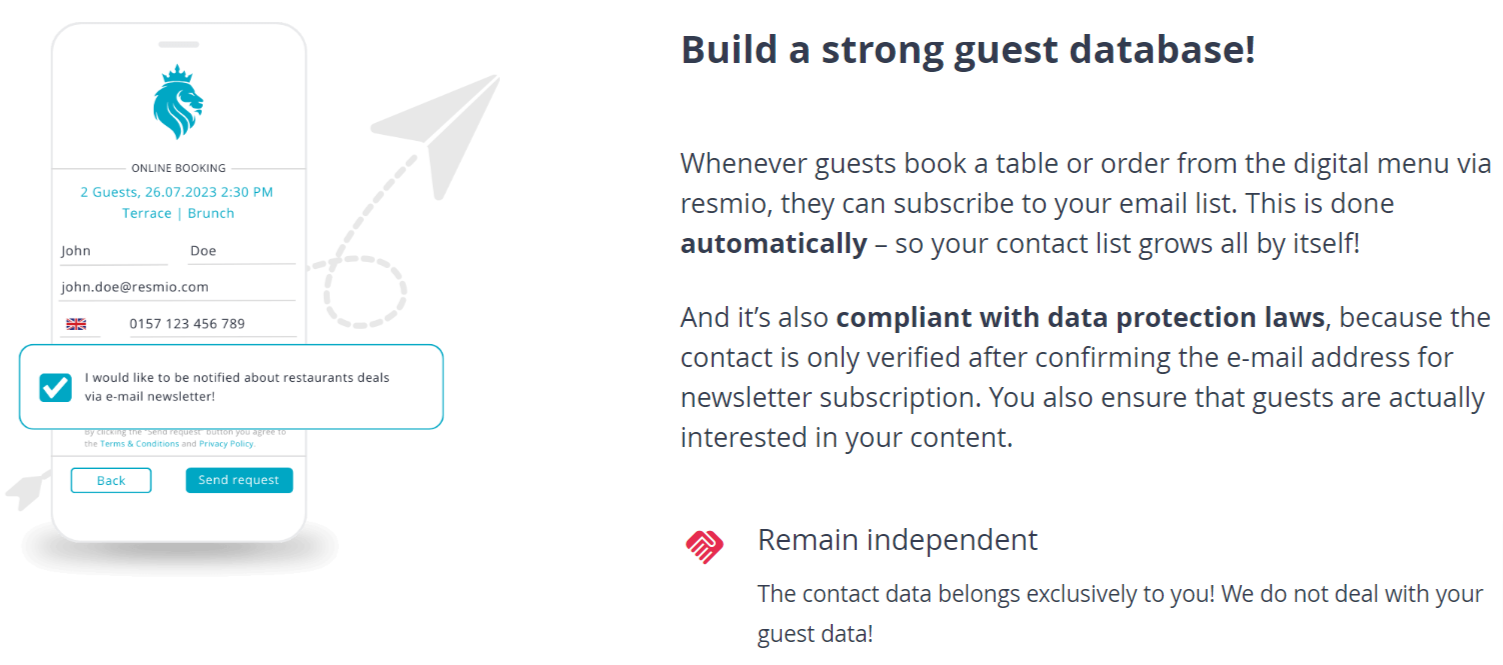Click the ONLINE BOOKING label

(179, 168)
